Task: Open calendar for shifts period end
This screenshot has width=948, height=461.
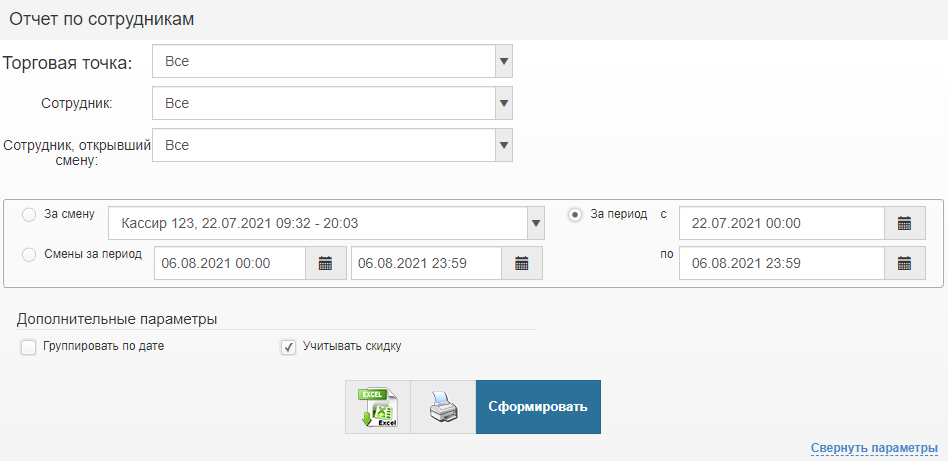Action: [x=521, y=263]
